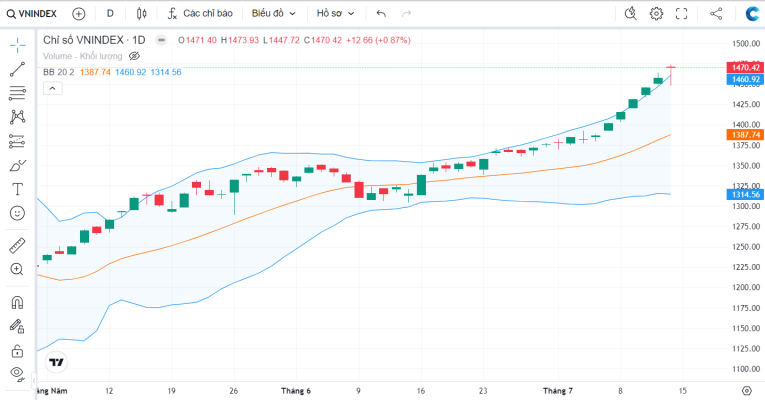Click the BB lower value 1314.56 in legend

(166, 72)
